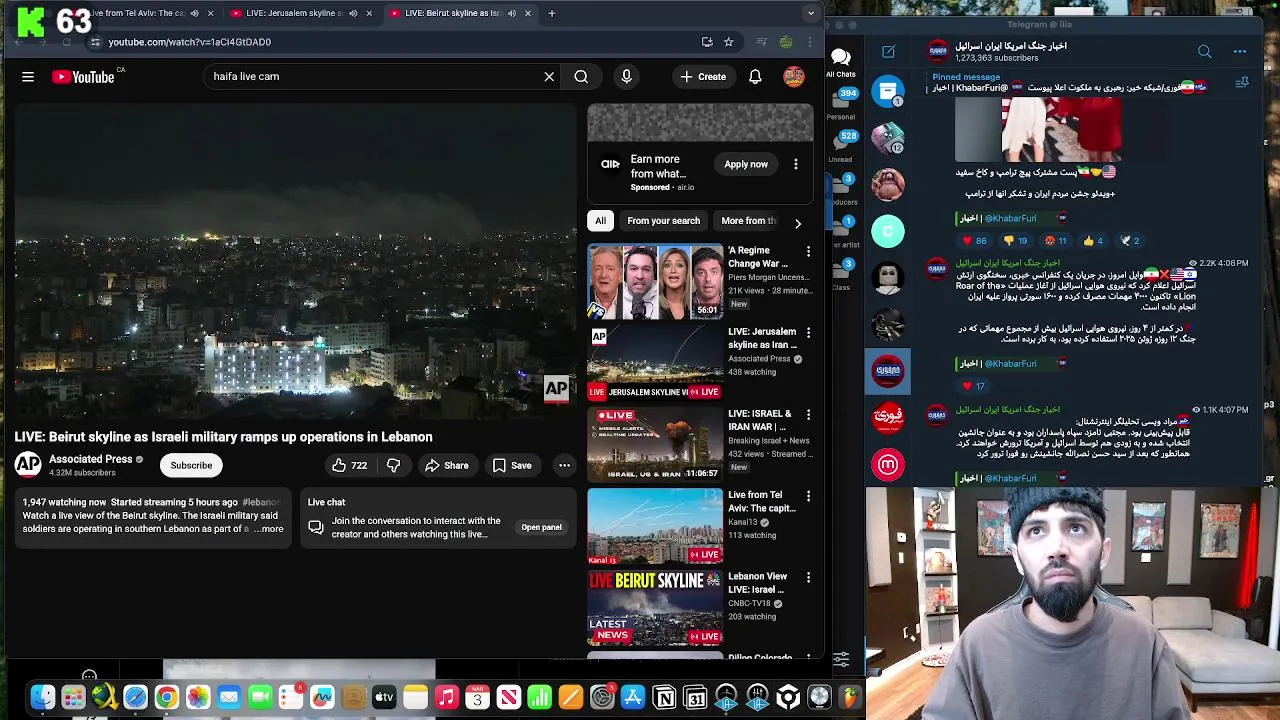This screenshot has height=720, width=1280.
Task: Select 'From your search' filter chip
Action: pos(663,221)
